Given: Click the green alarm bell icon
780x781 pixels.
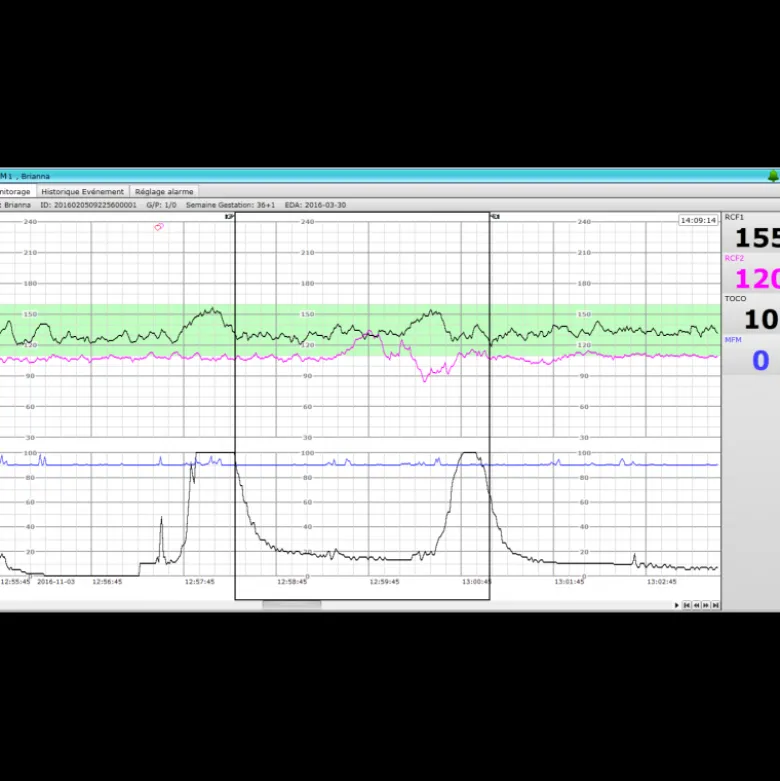Looking at the screenshot, I should pyautogui.click(x=773, y=176).
